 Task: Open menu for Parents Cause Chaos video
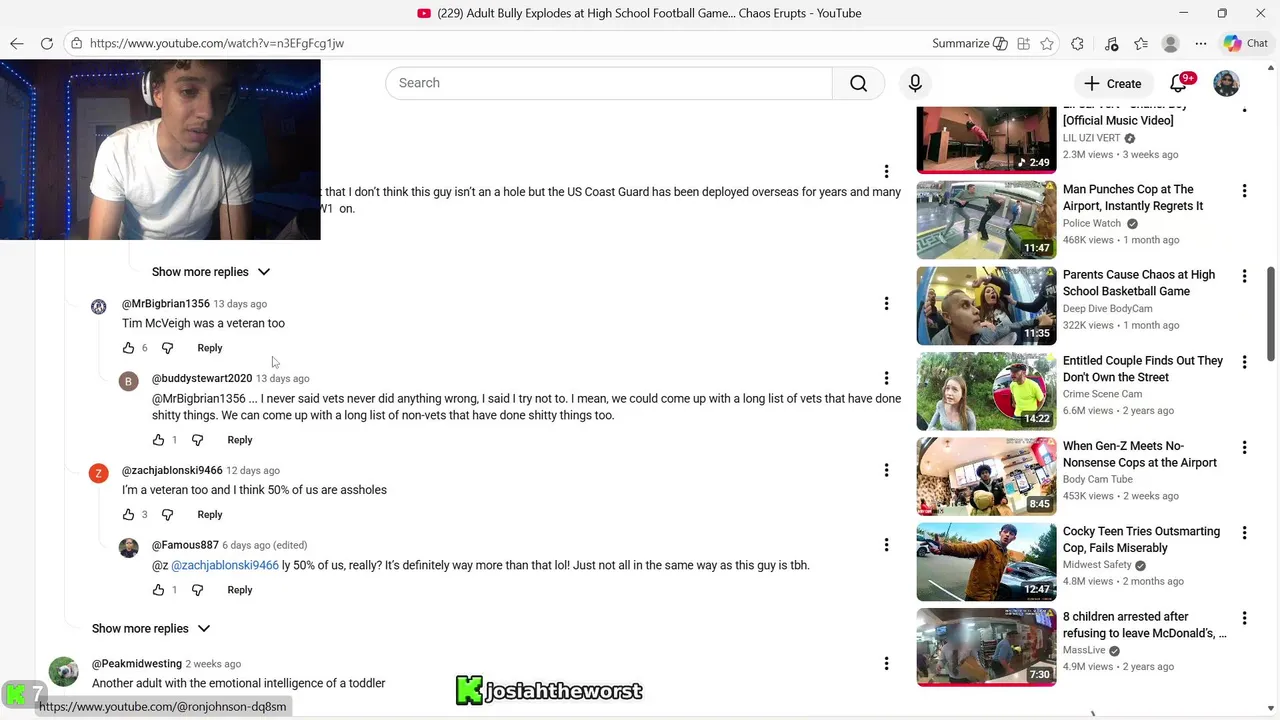[x=1244, y=276]
